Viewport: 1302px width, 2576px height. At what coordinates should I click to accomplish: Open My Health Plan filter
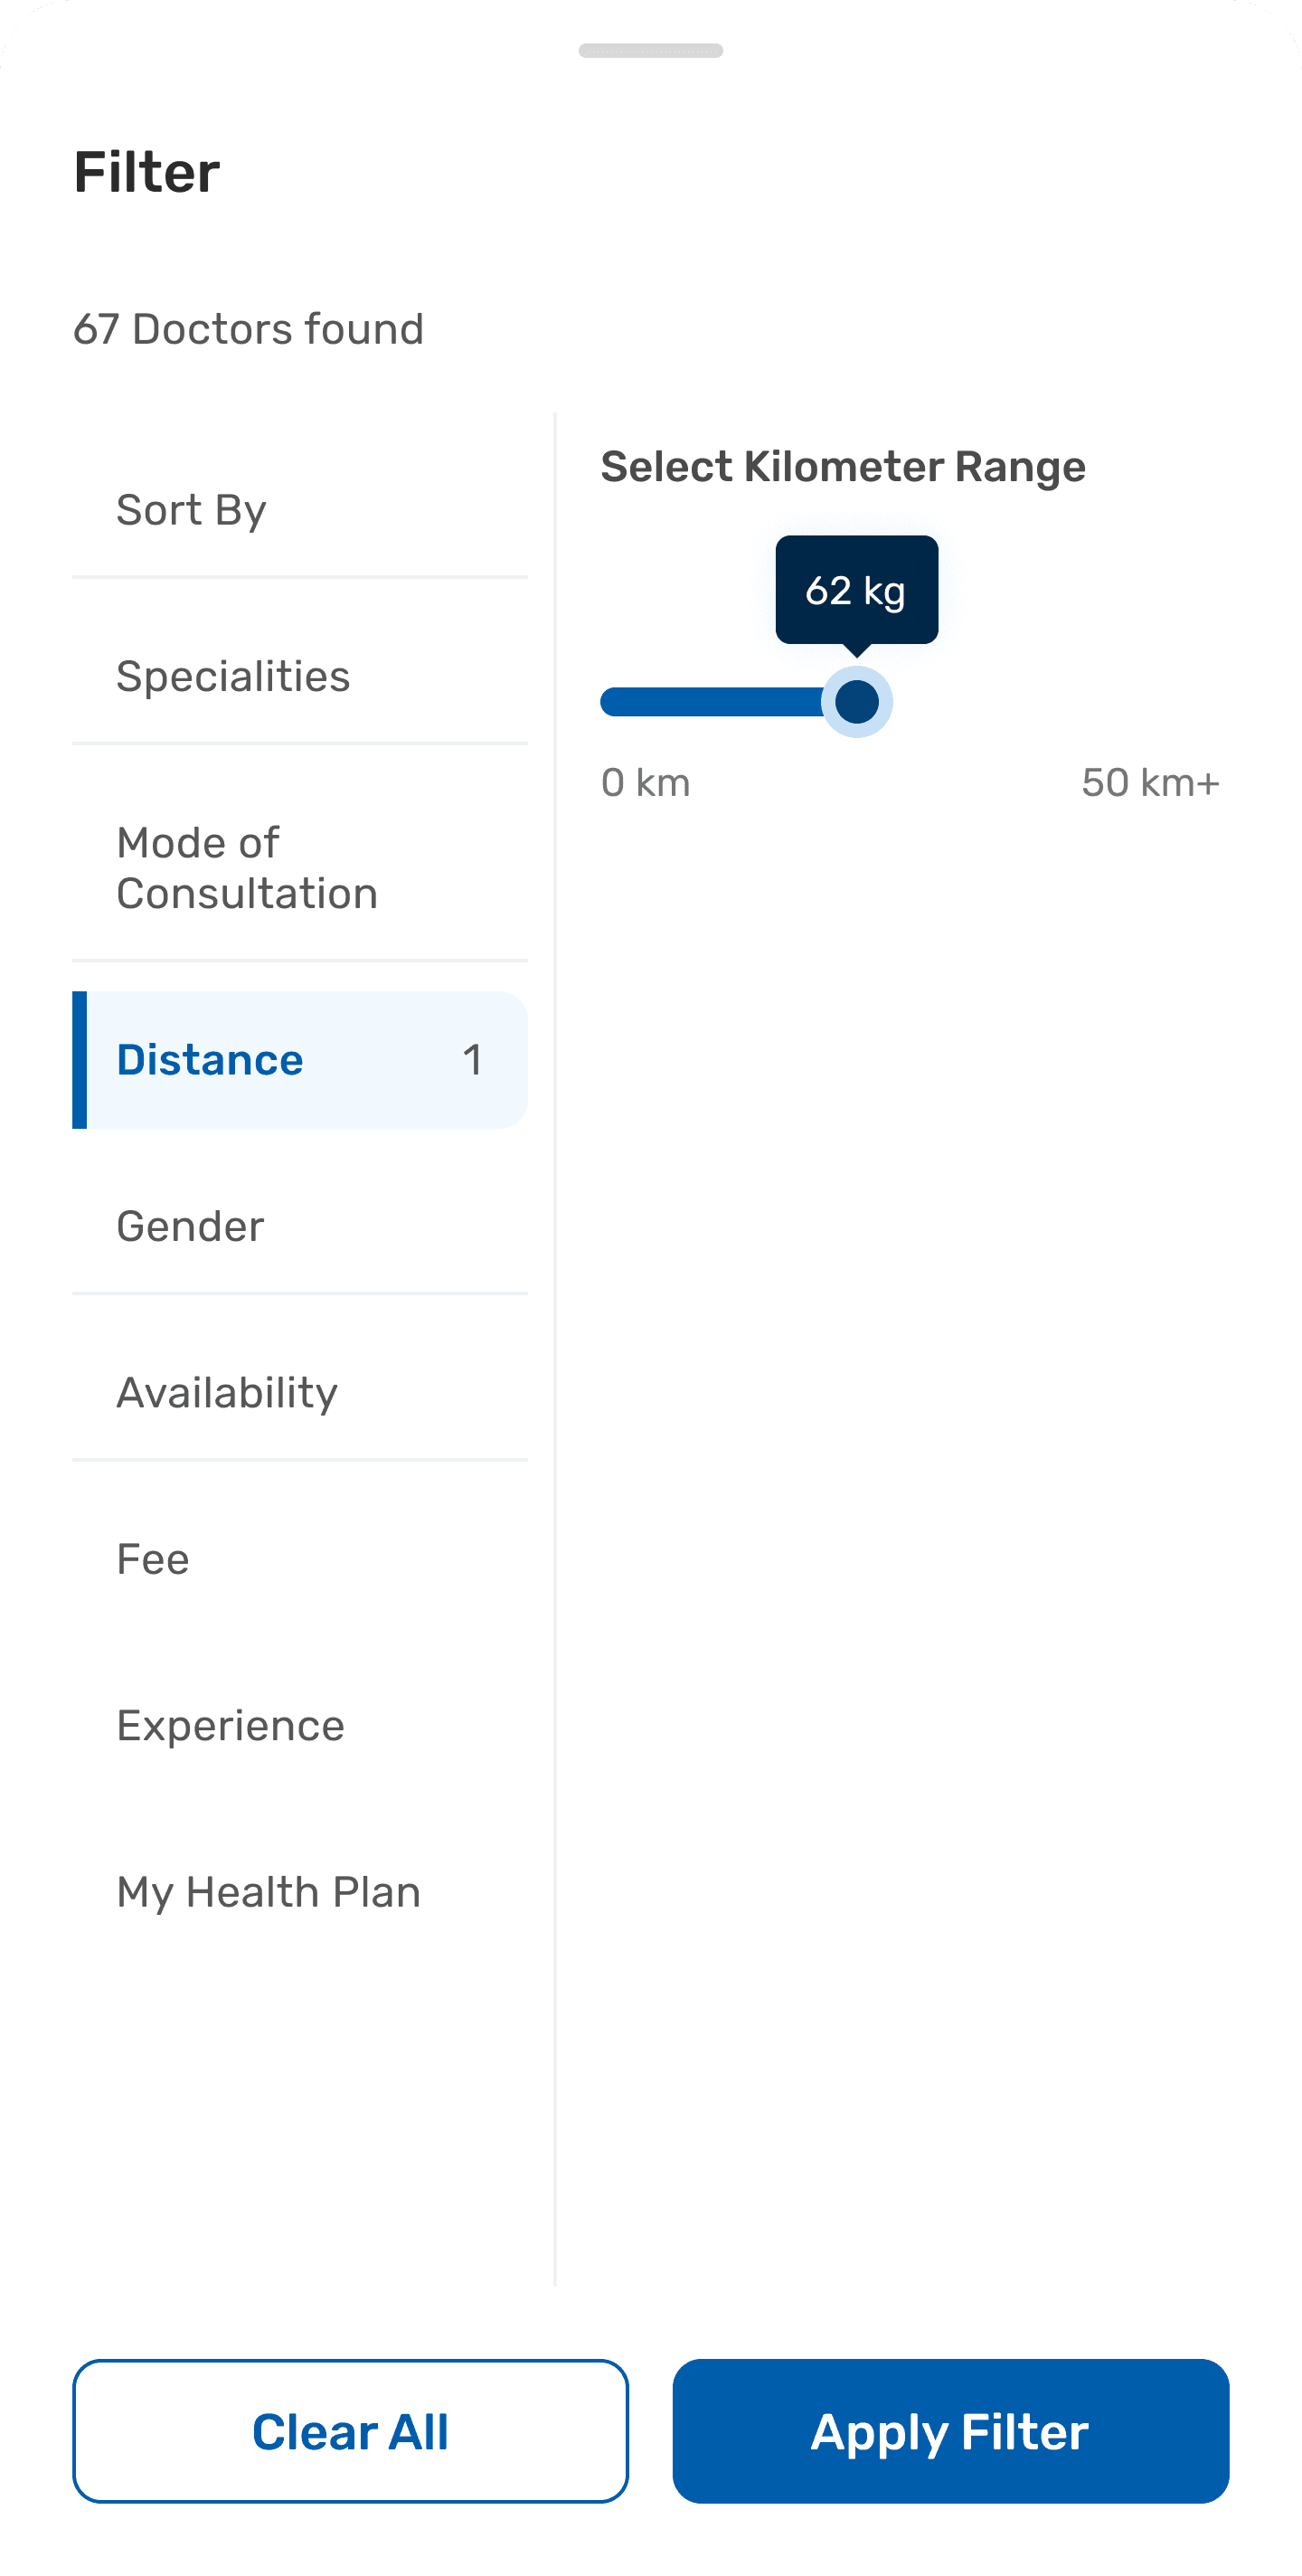[300, 1892]
